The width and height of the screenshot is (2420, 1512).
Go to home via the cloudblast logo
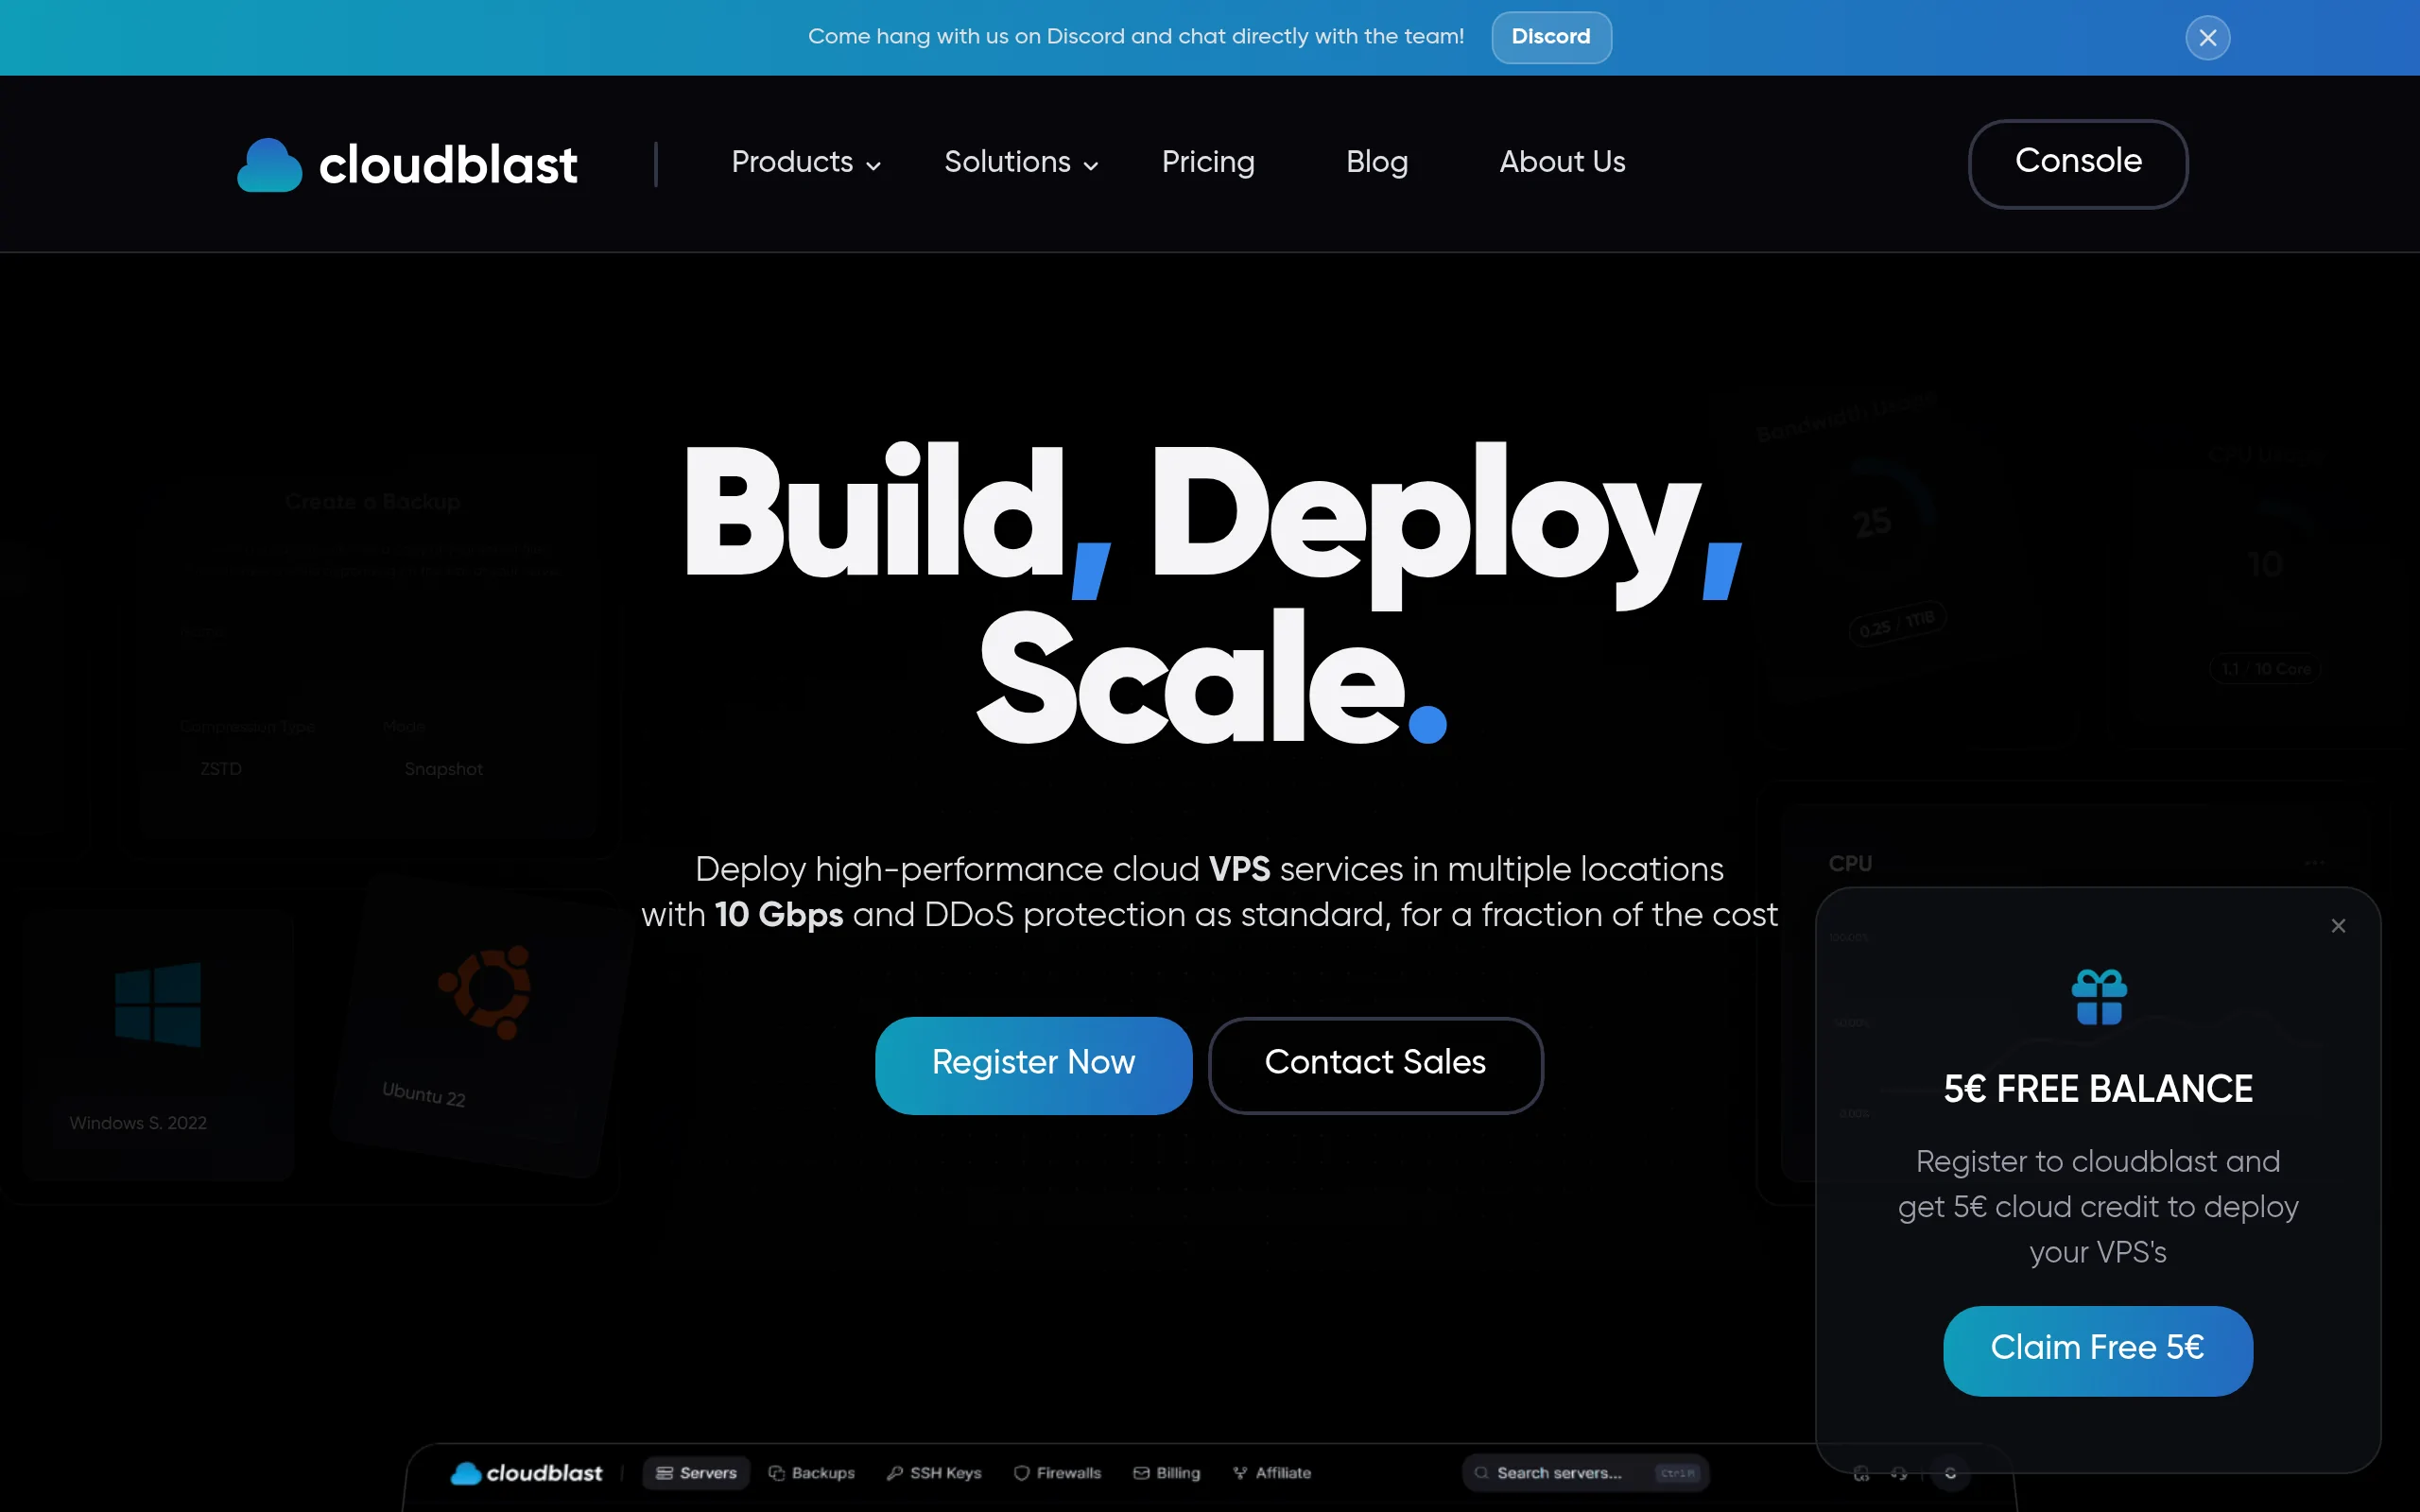(407, 164)
